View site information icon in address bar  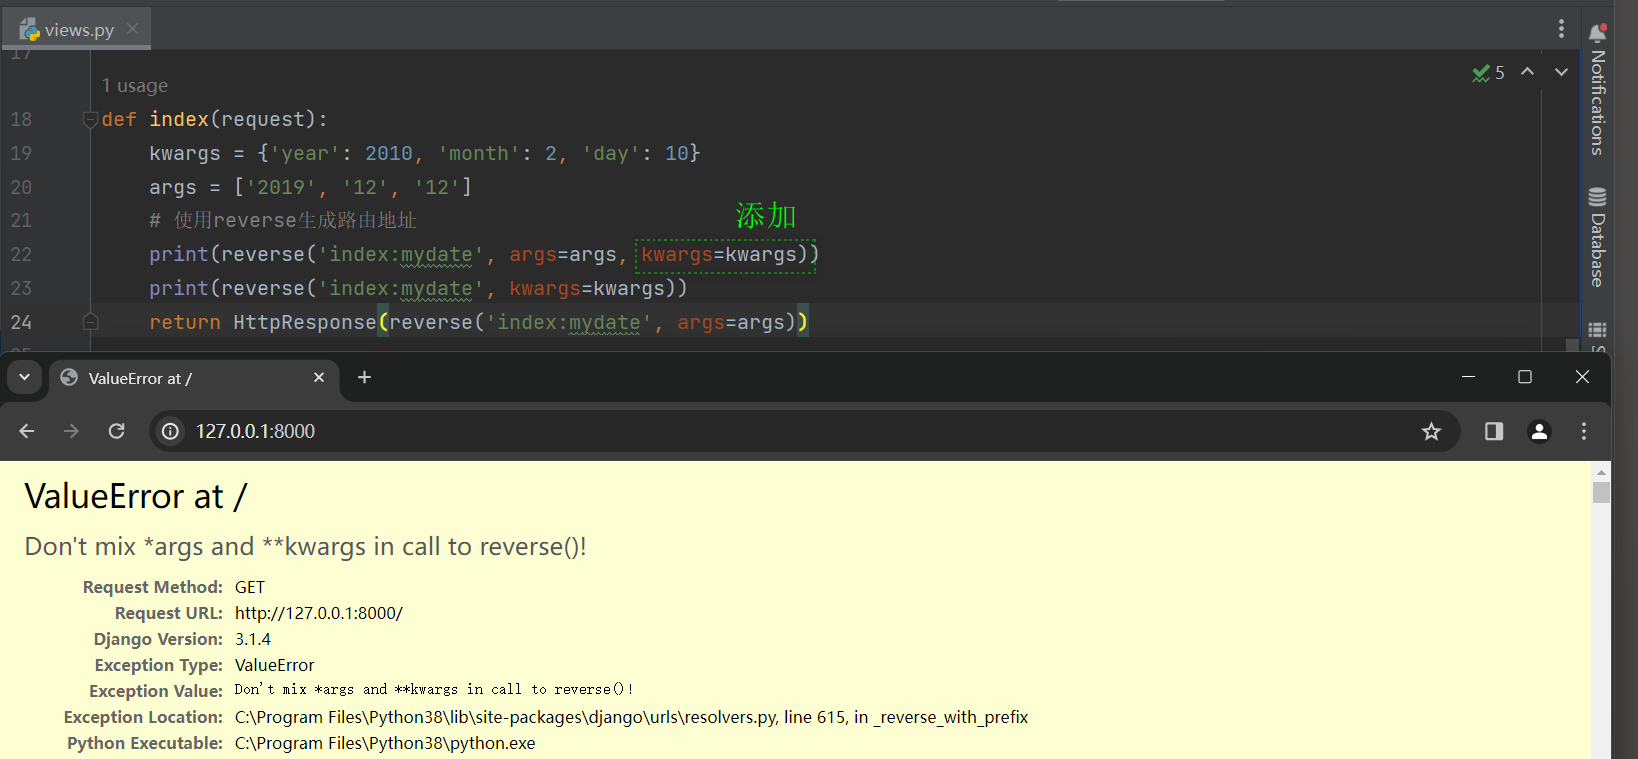(x=171, y=431)
